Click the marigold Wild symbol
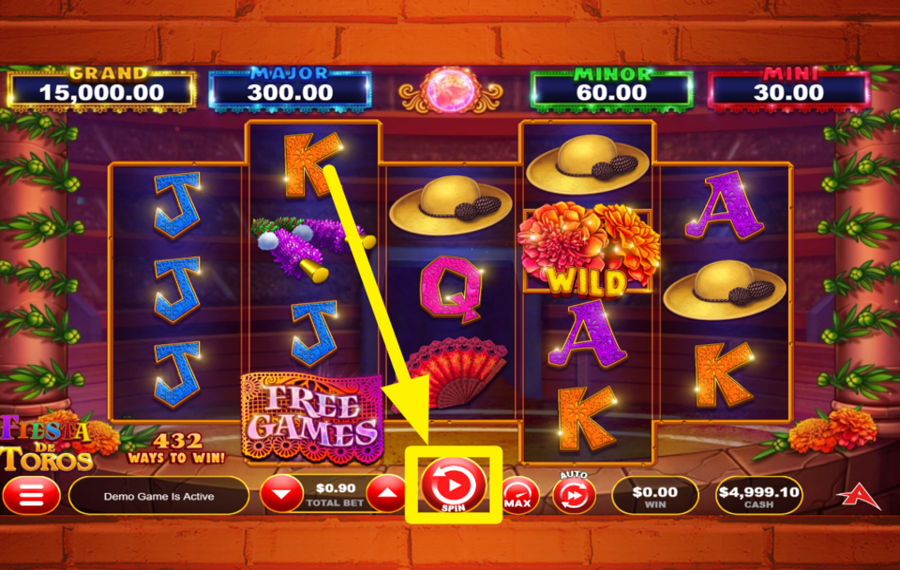Viewport: 900px width, 570px height. [587, 250]
